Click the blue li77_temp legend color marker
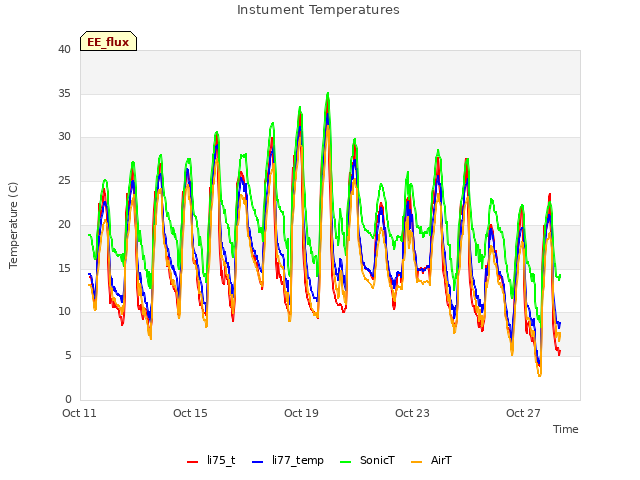This screenshot has width=640, height=480. click(x=258, y=462)
